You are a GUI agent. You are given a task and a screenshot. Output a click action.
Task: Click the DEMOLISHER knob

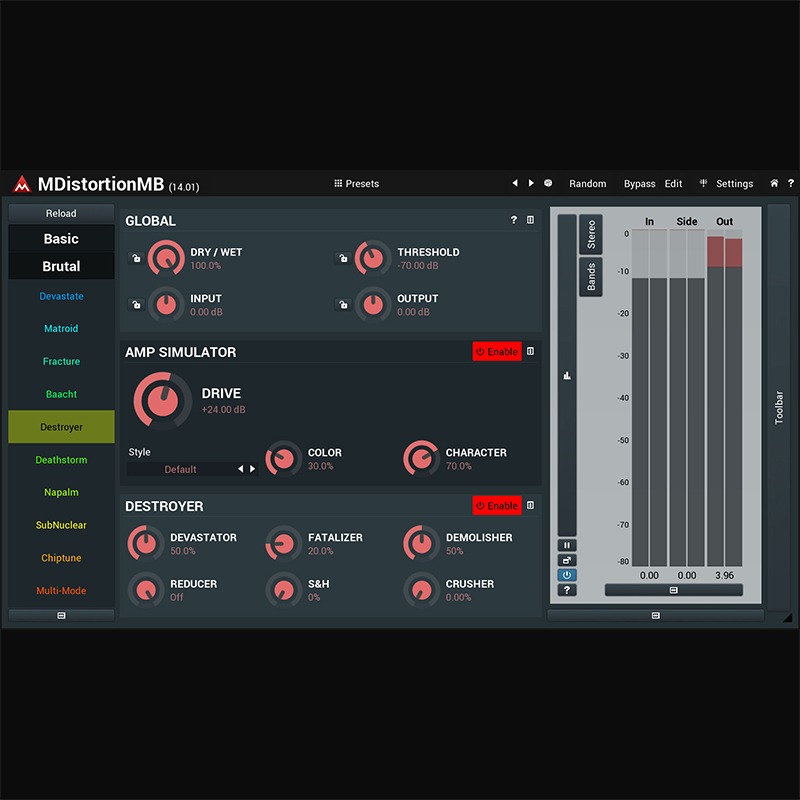421,543
